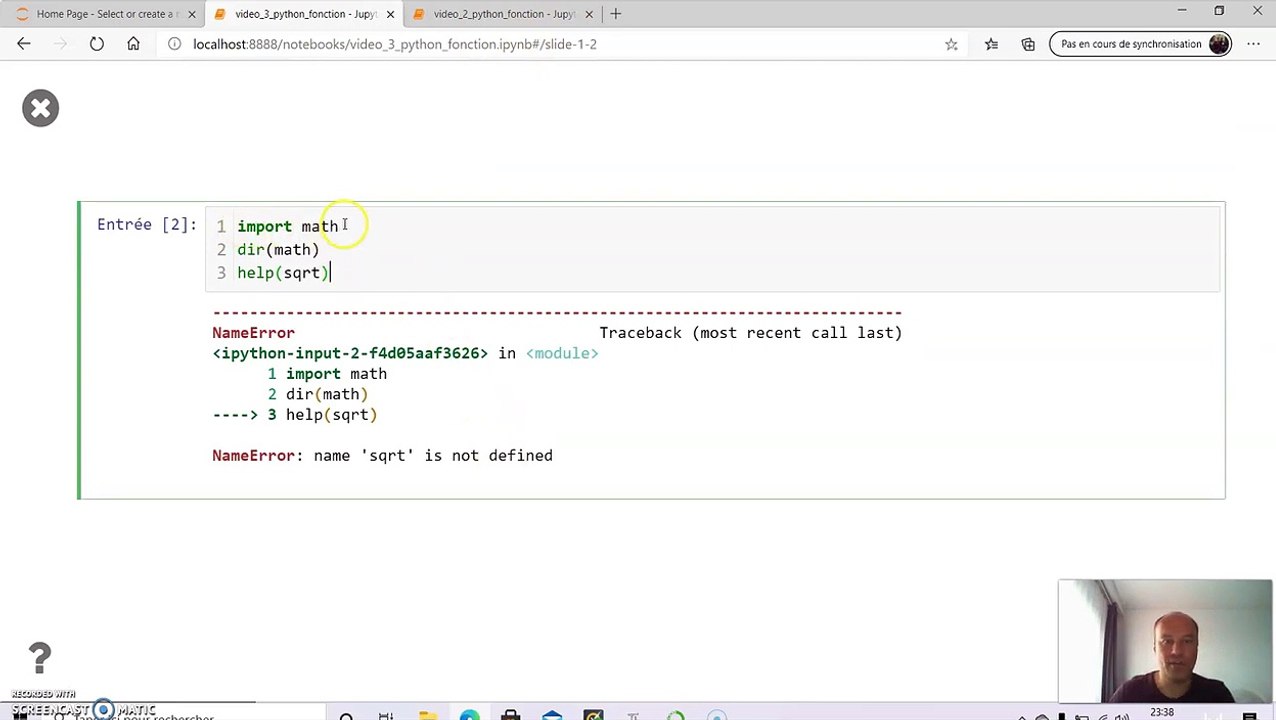Add this page to favorites

point(951,44)
